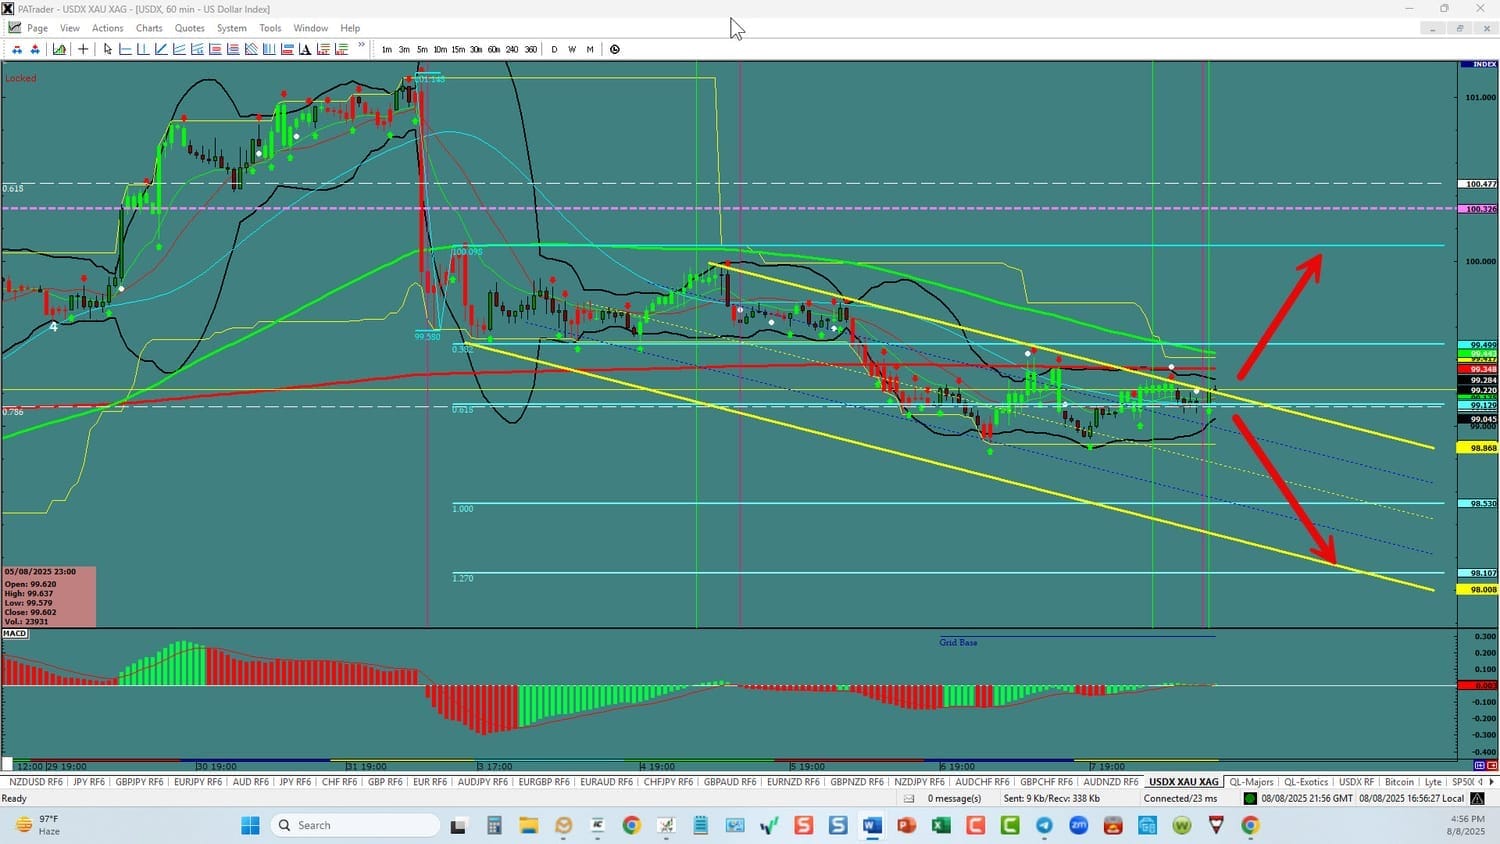Open the Quotes menu

click(x=189, y=28)
